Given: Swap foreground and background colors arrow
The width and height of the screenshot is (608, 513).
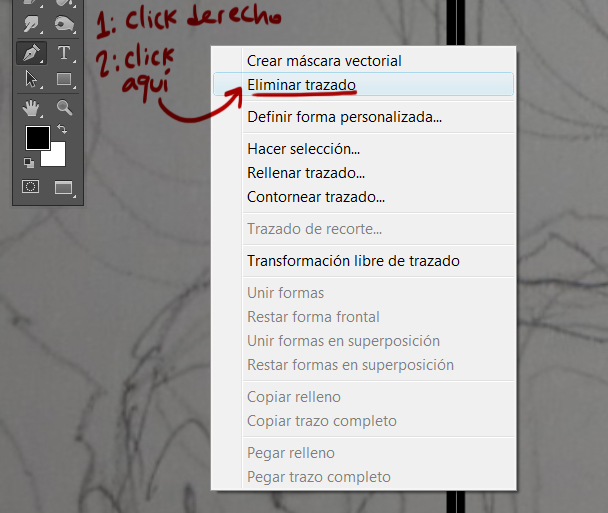Looking at the screenshot, I should click(62, 128).
